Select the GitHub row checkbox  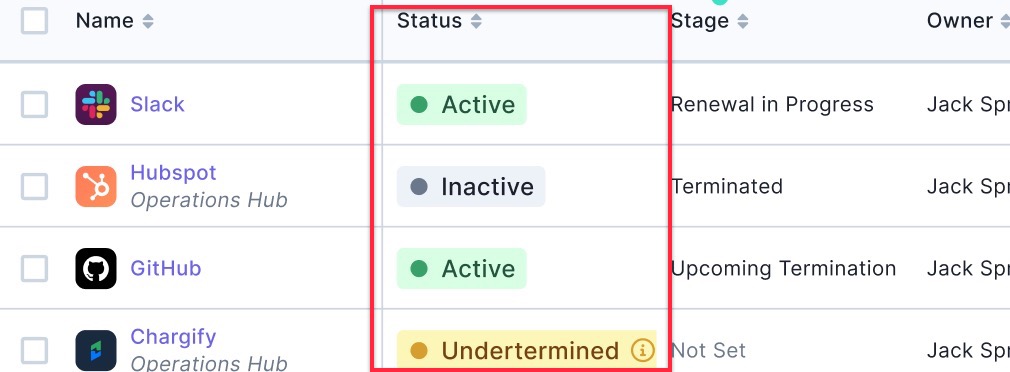click(x=34, y=268)
